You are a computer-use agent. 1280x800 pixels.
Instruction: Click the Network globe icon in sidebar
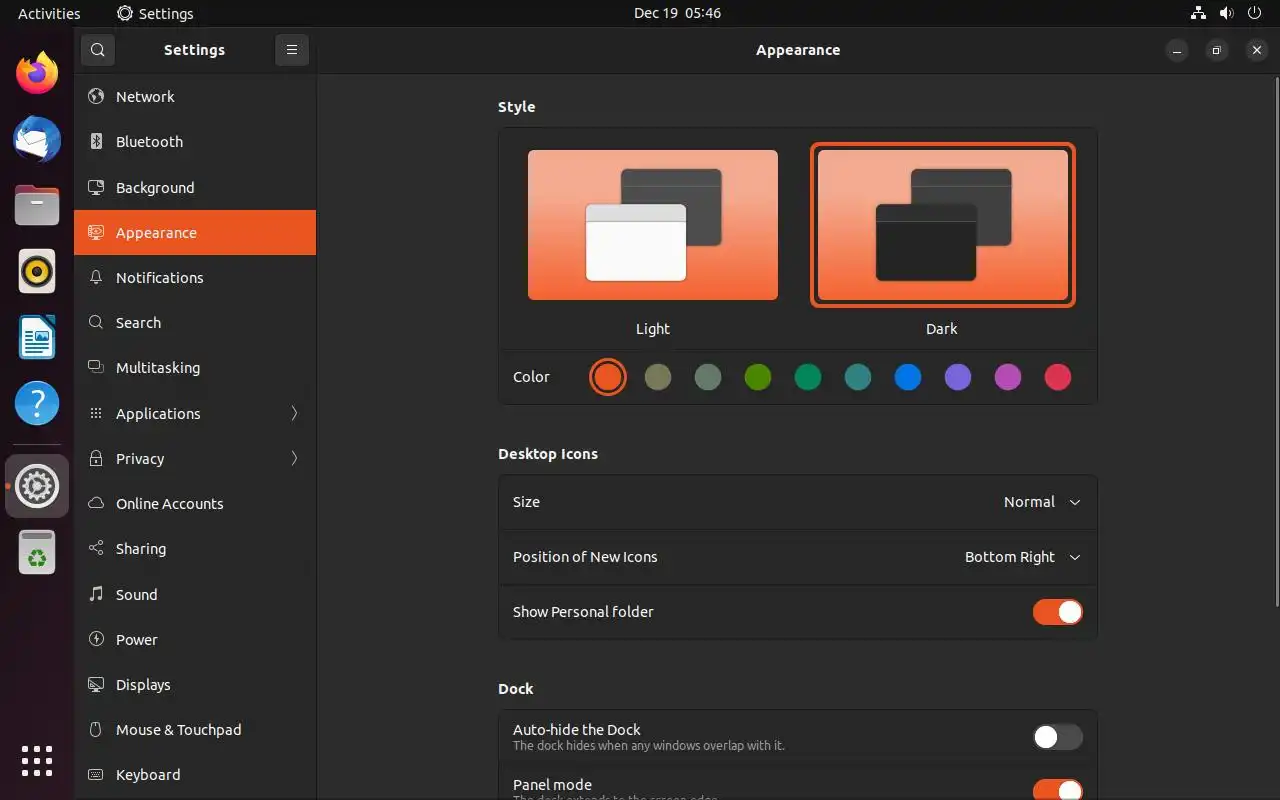96,97
